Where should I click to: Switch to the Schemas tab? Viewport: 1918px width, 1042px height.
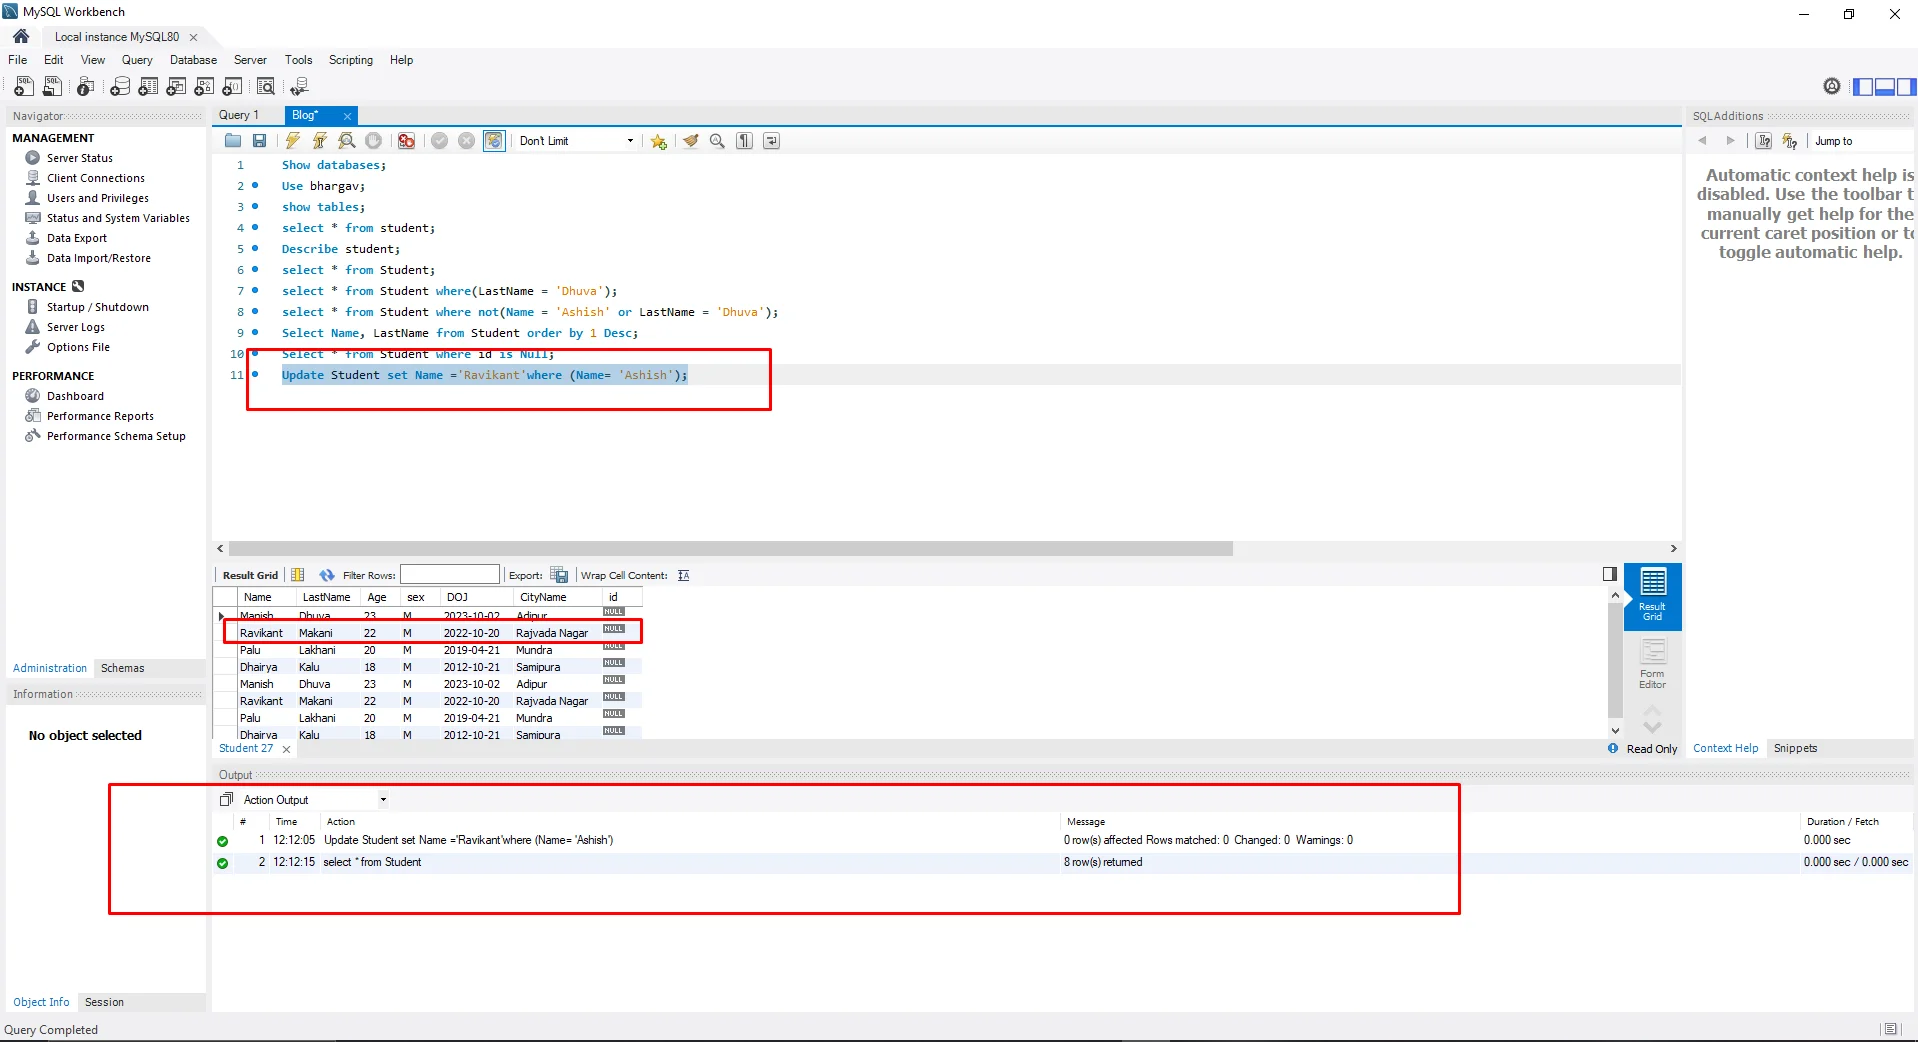[x=122, y=668]
